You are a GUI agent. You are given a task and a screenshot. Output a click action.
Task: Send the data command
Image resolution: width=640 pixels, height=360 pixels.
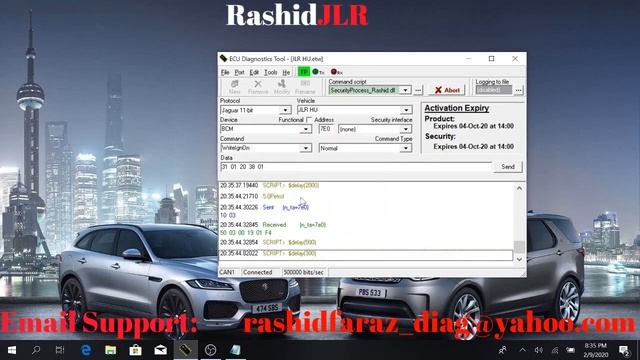click(x=508, y=167)
